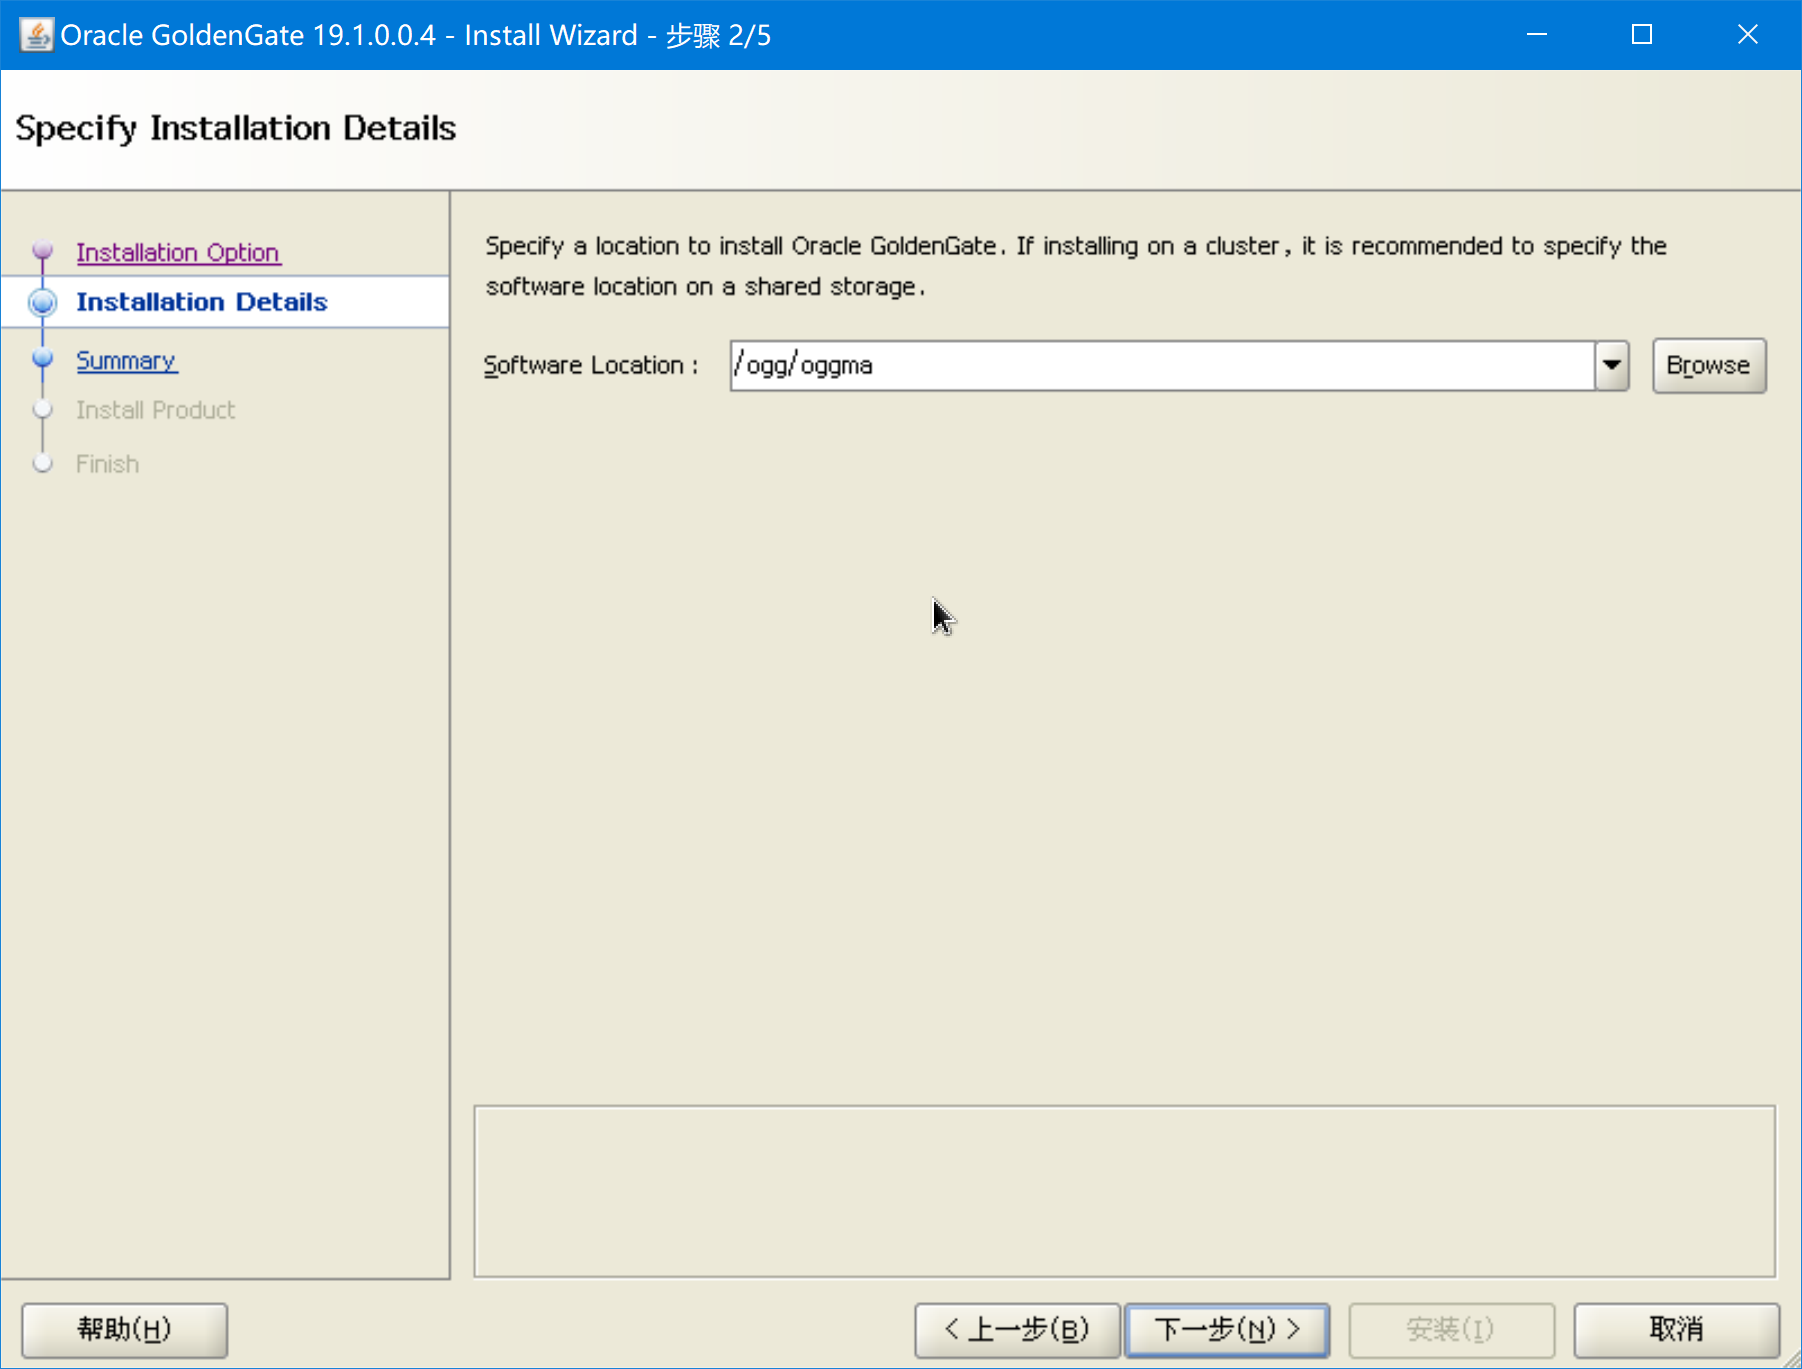
Task: Click the Finish step label
Action: pos(108,464)
